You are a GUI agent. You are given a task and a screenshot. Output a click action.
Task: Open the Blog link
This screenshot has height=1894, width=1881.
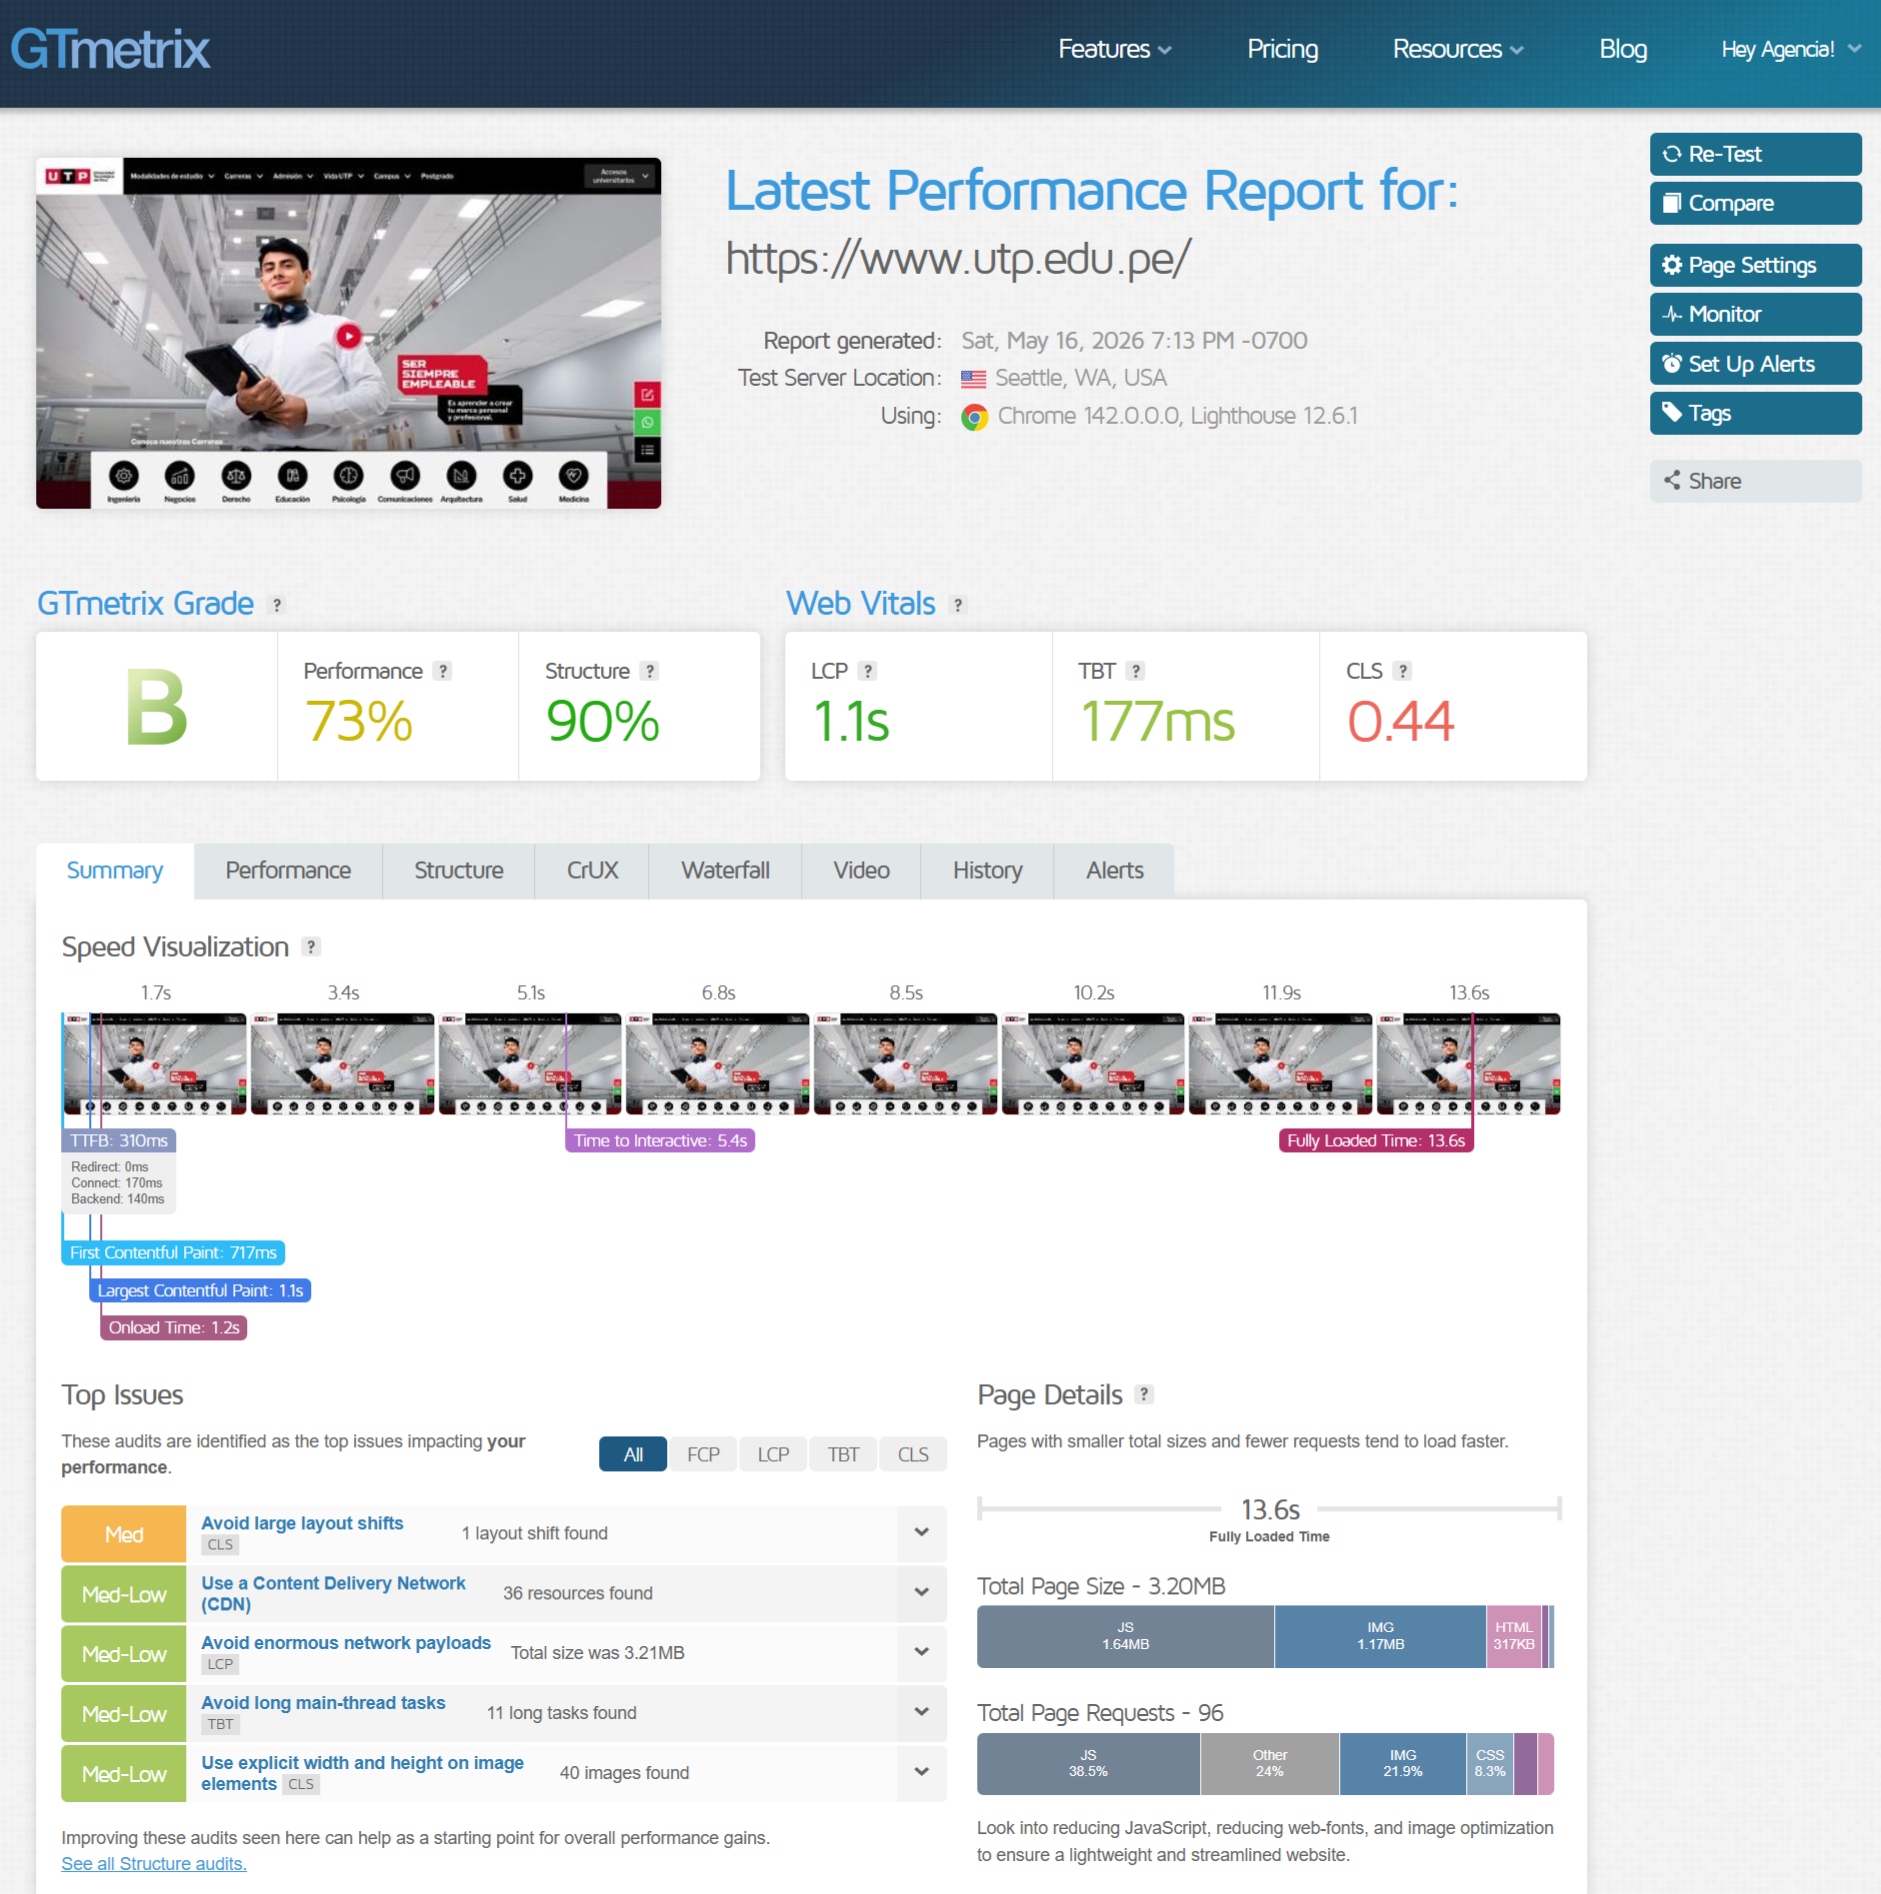1622,49
